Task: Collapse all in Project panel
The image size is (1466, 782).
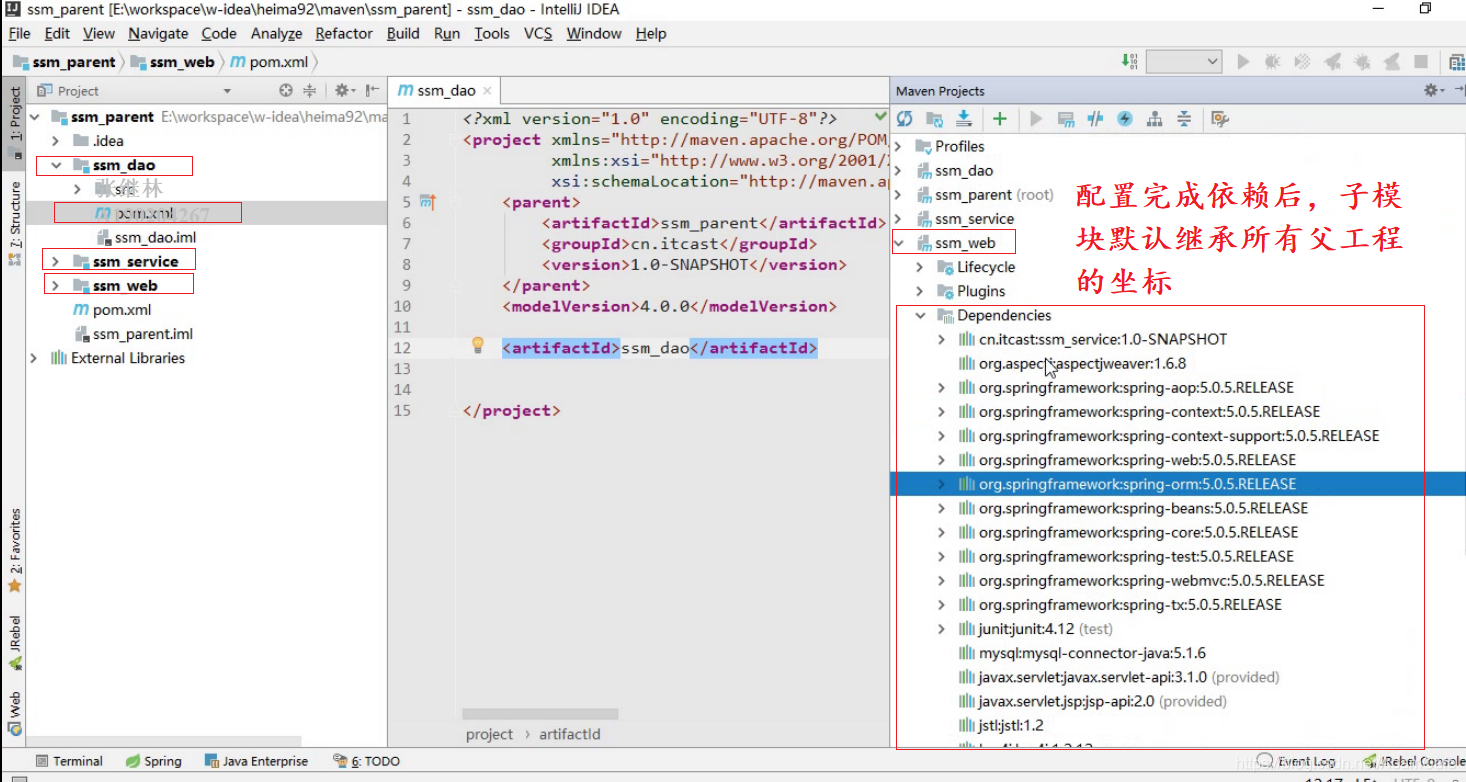Action: coord(310,90)
